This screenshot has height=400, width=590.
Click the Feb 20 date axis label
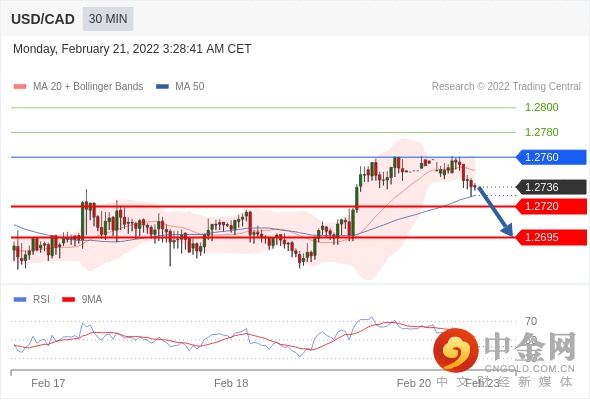[x=414, y=383]
